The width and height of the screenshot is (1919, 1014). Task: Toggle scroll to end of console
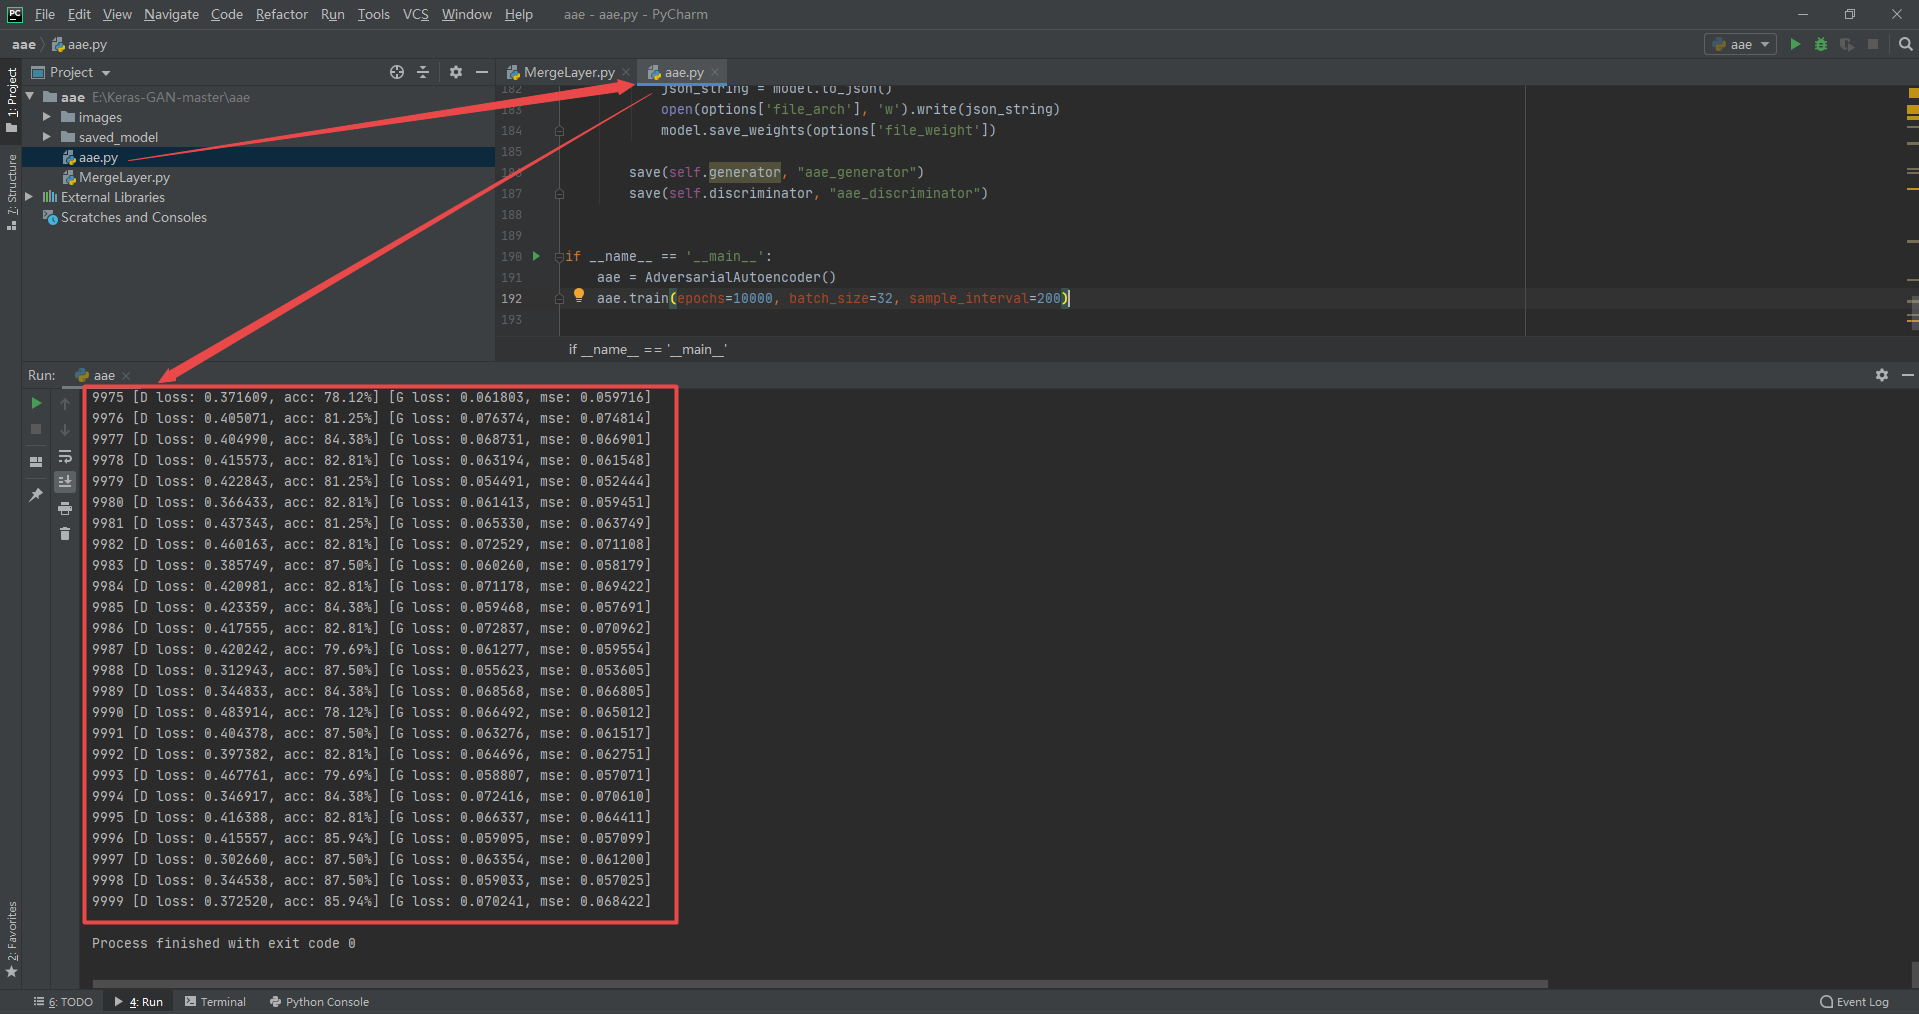point(65,482)
